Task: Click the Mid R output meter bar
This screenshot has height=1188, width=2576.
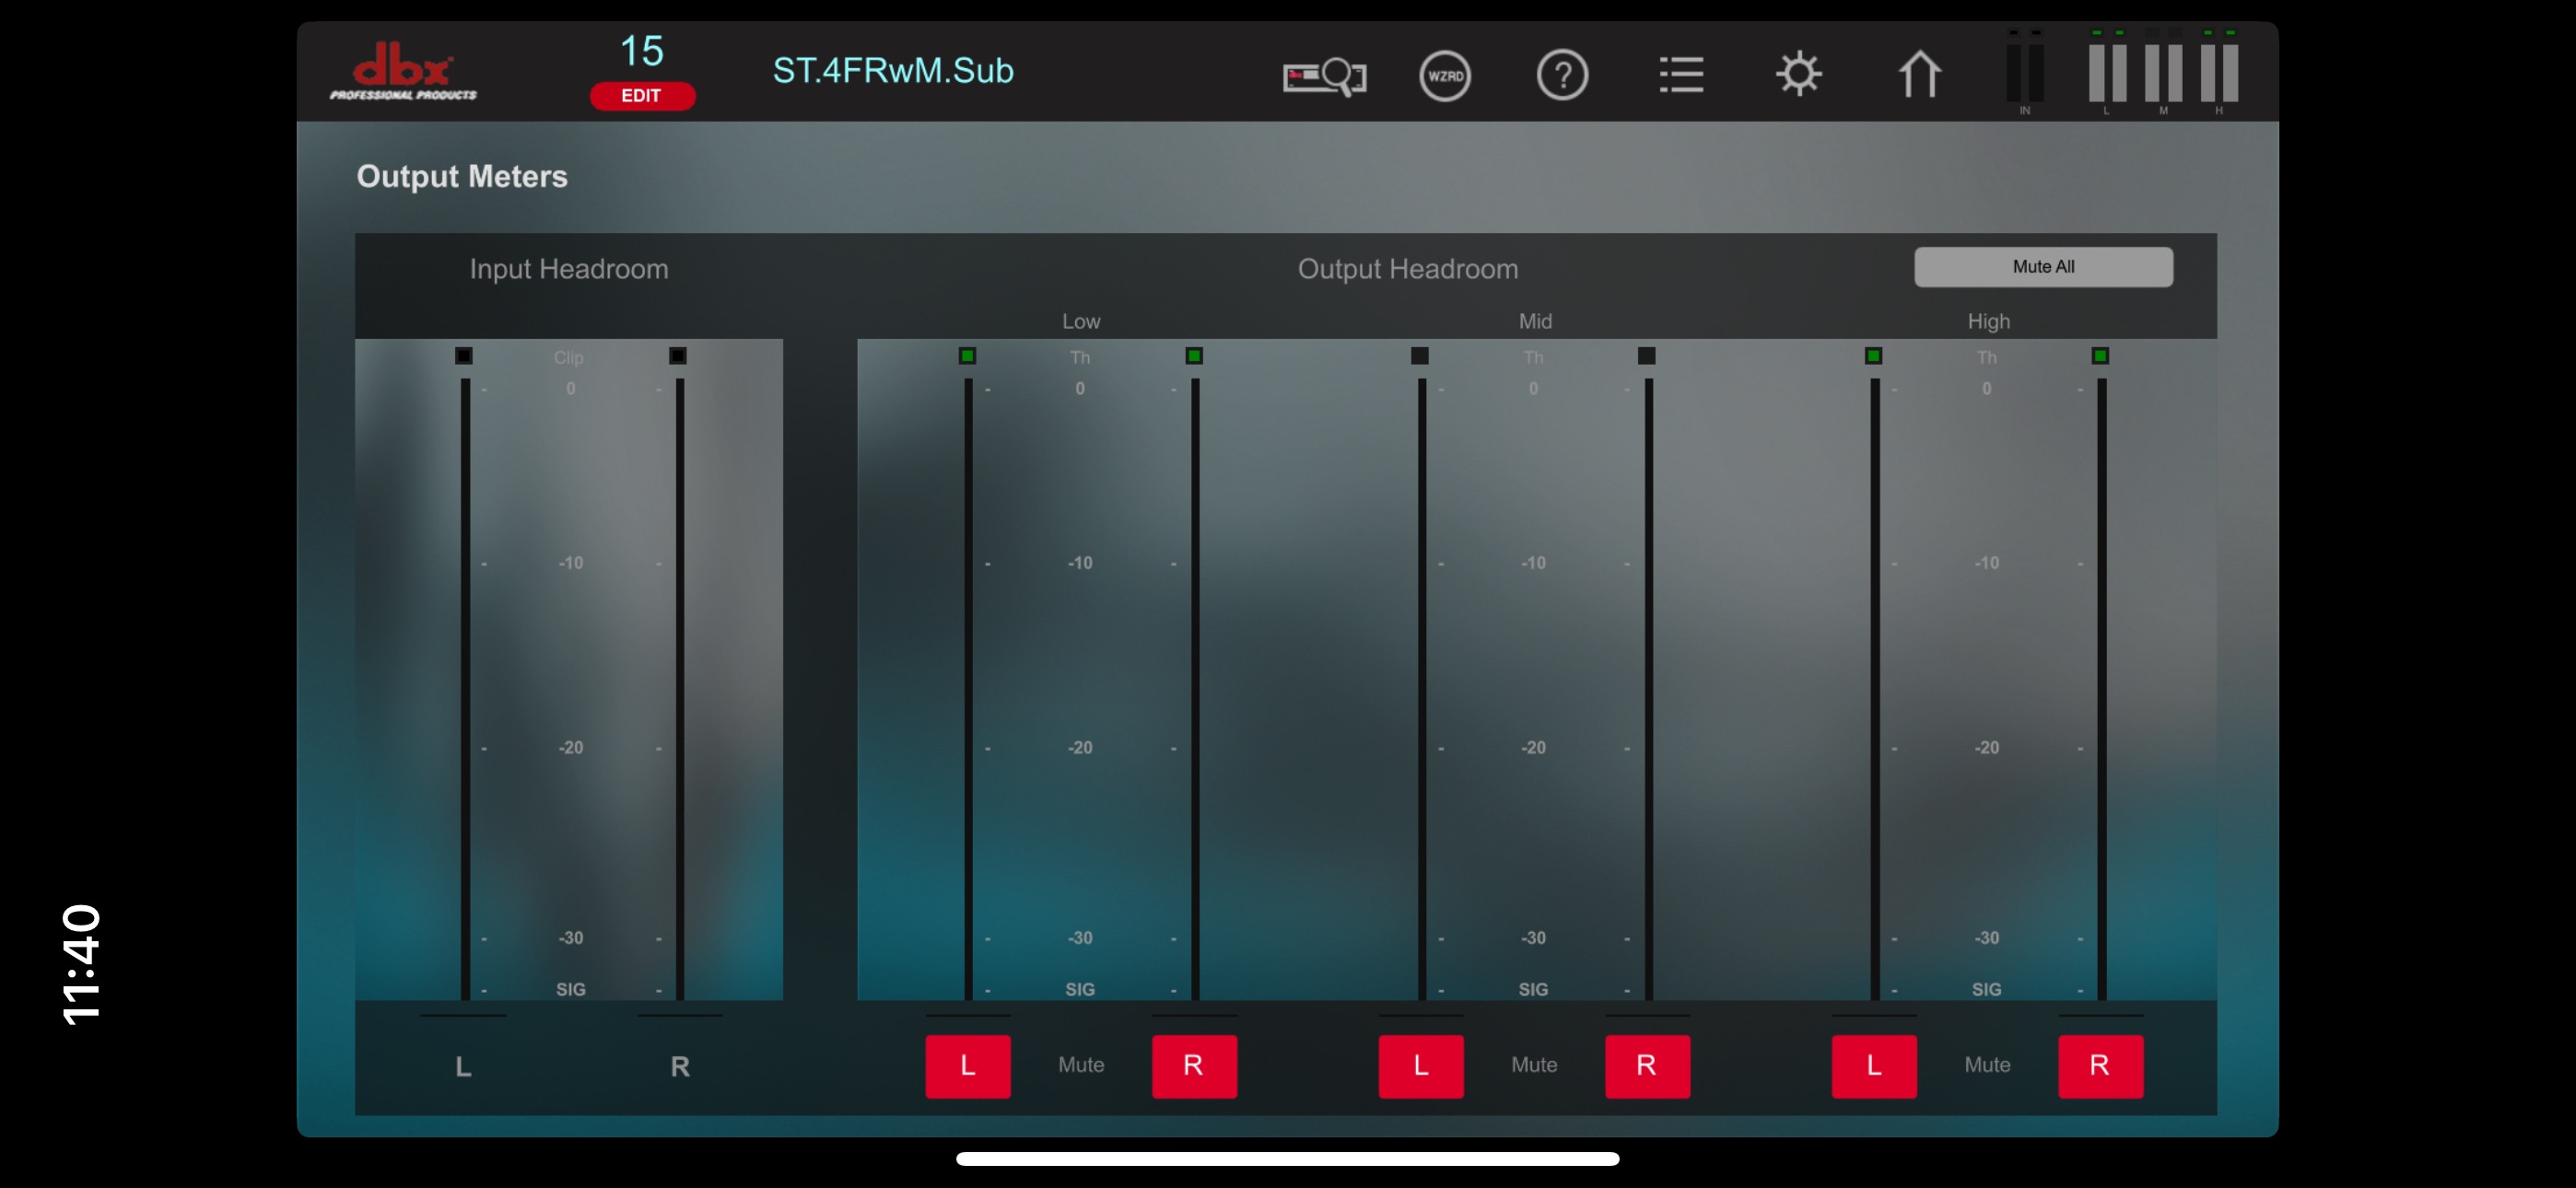Action: (x=1648, y=689)
